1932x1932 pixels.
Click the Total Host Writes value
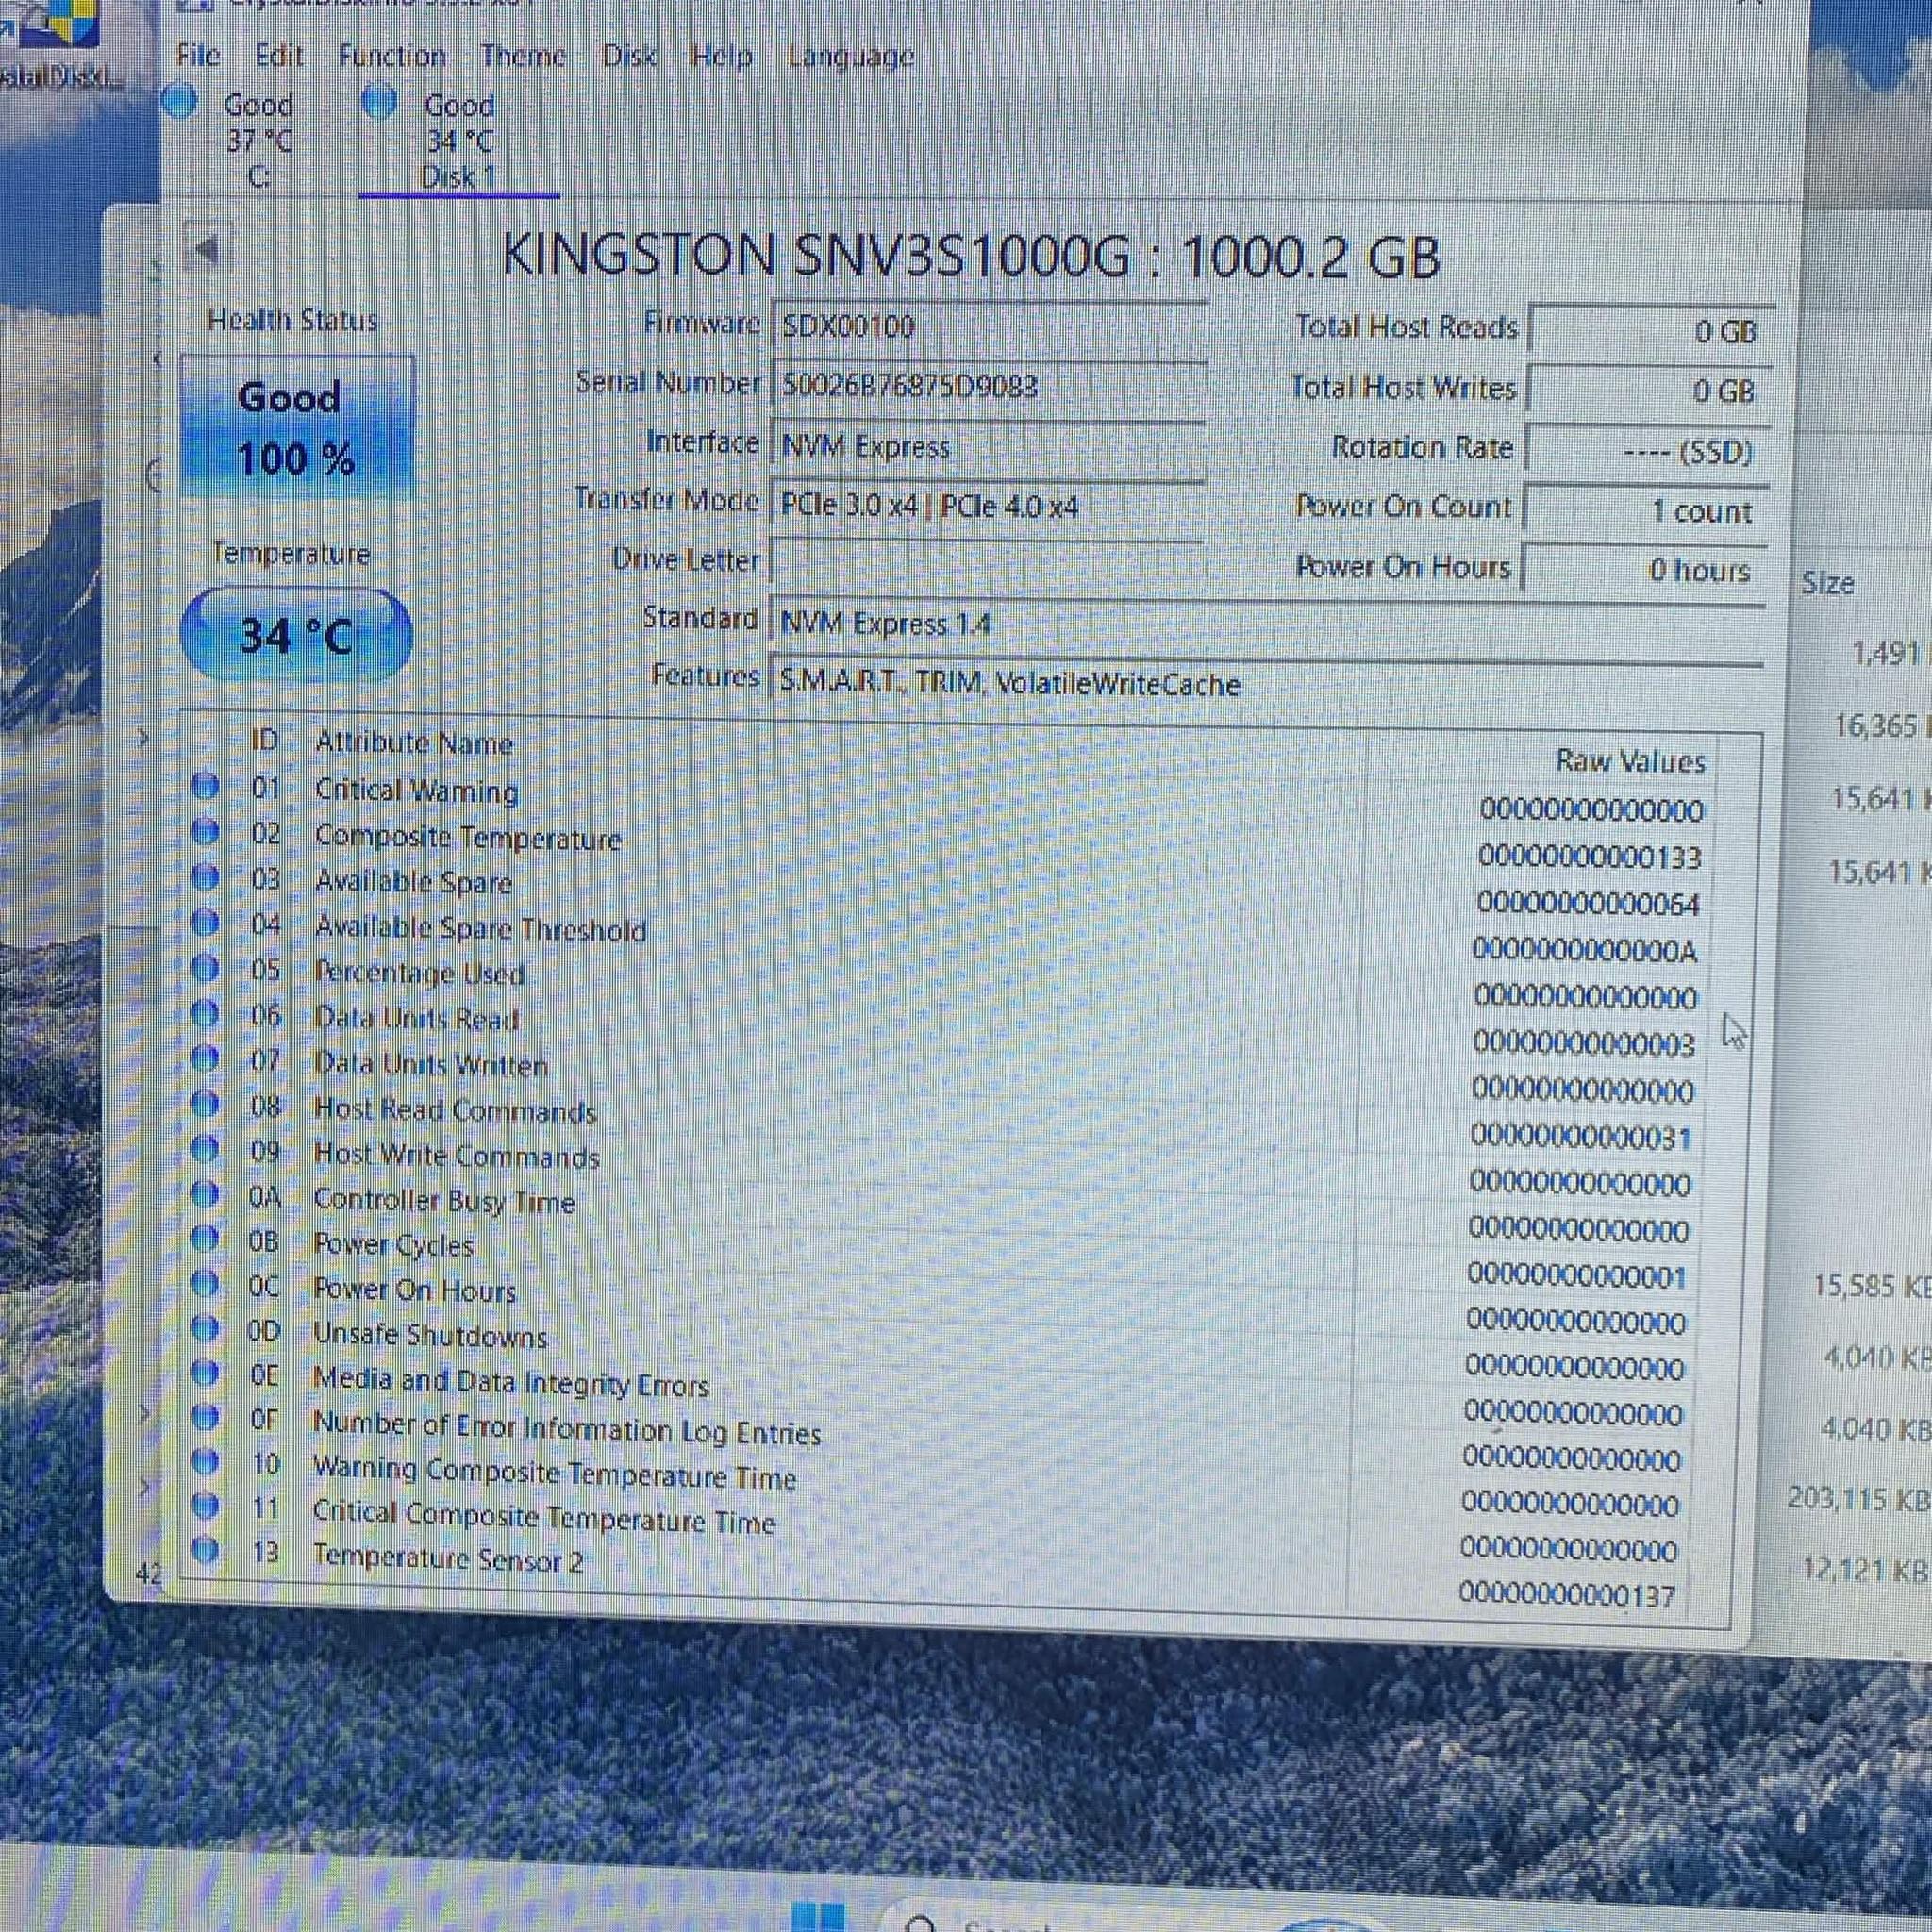tap(1649, 390)
